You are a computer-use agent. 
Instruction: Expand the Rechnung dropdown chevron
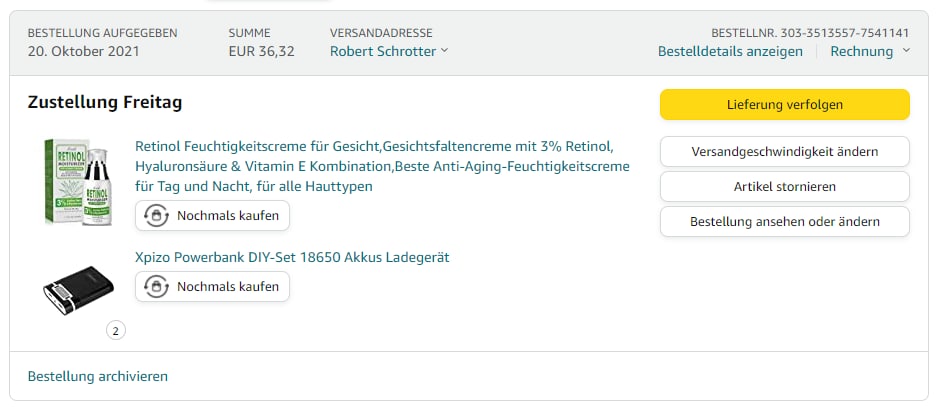pyautogui.click(x=906, y=51)
